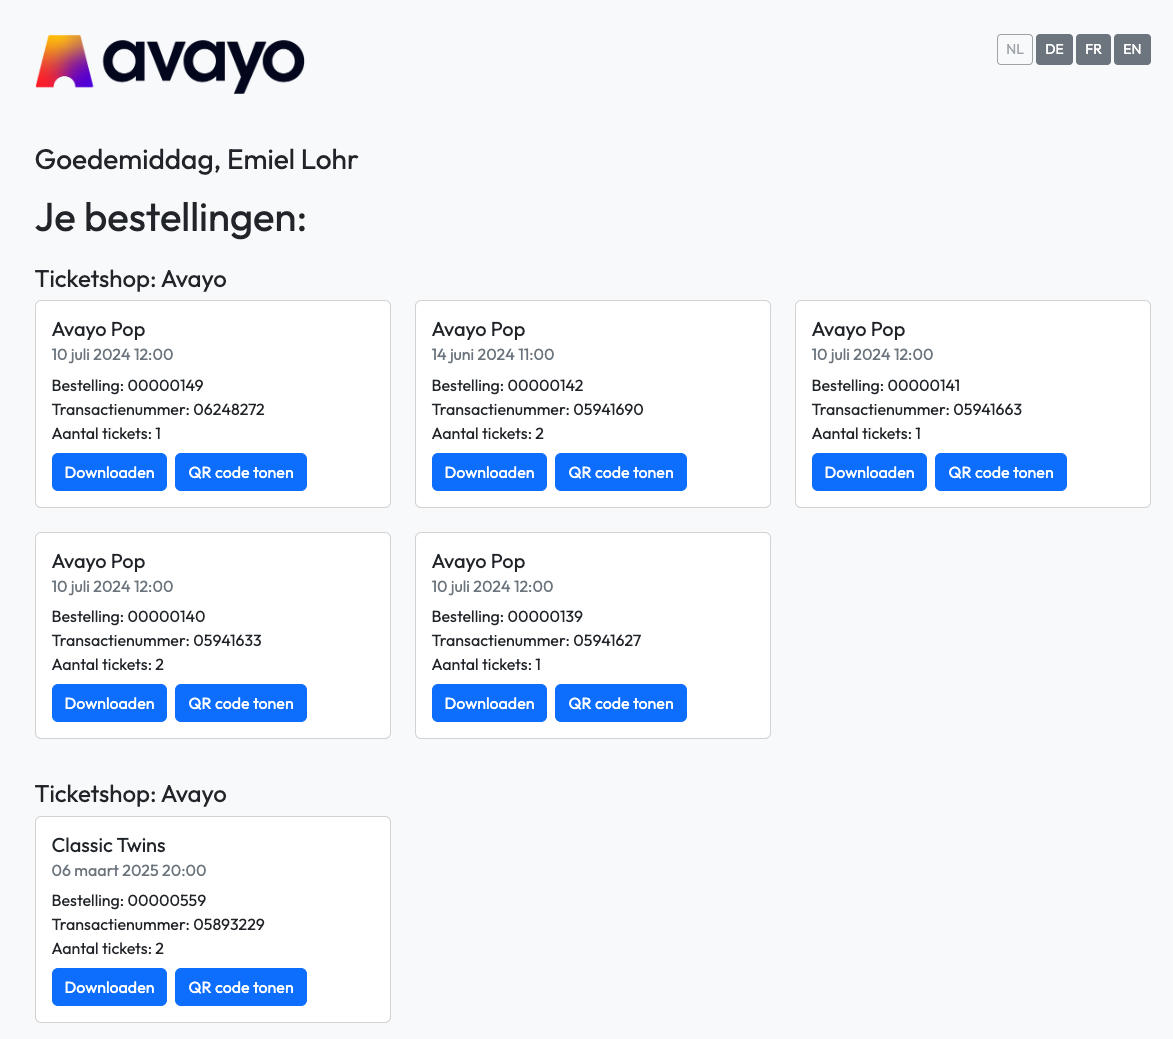Switch language to NL
1173x1039 pixels.
[1014, 49]
